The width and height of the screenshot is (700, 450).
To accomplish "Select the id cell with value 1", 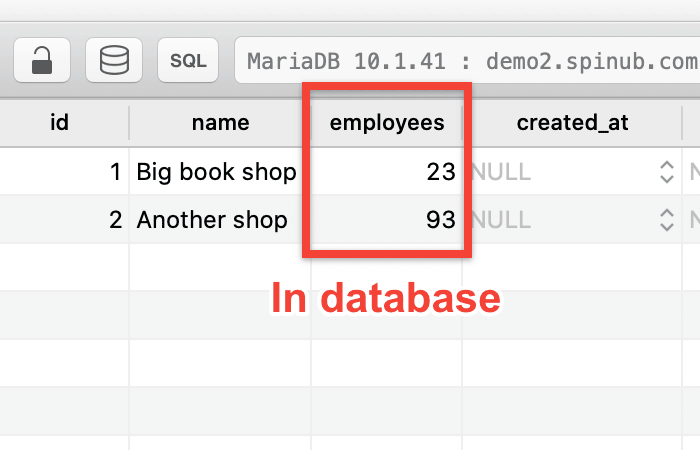I will [64, 172].
